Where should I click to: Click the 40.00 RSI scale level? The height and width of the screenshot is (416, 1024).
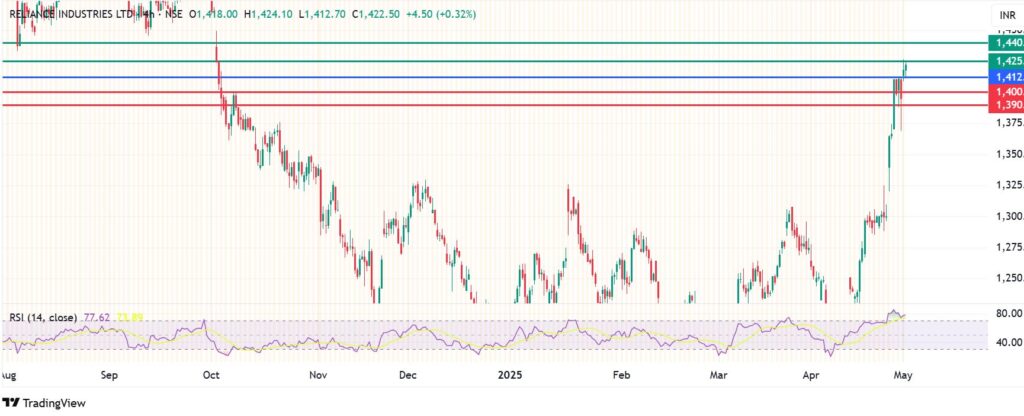click(1008, 343)
